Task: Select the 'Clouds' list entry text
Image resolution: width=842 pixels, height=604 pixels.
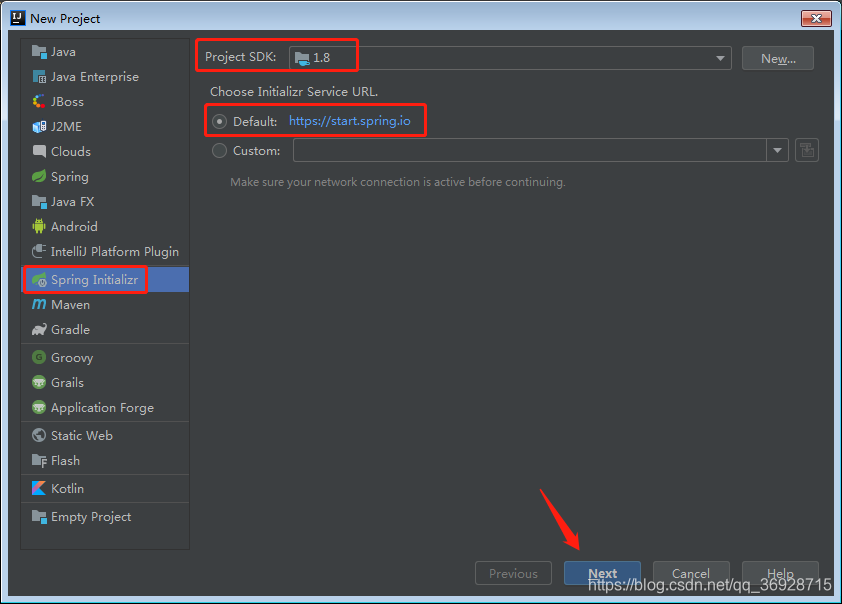Action: 71,152
